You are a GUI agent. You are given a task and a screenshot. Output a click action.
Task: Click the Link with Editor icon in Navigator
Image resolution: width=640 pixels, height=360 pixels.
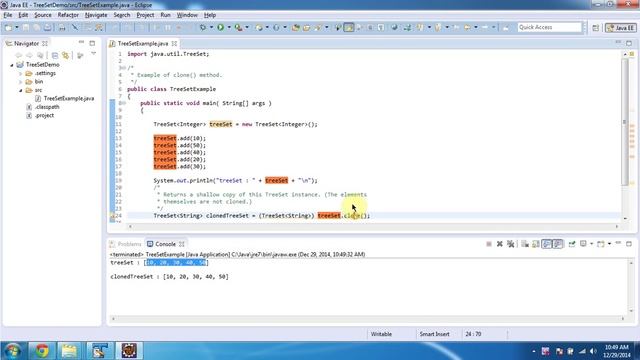(65, 55)
